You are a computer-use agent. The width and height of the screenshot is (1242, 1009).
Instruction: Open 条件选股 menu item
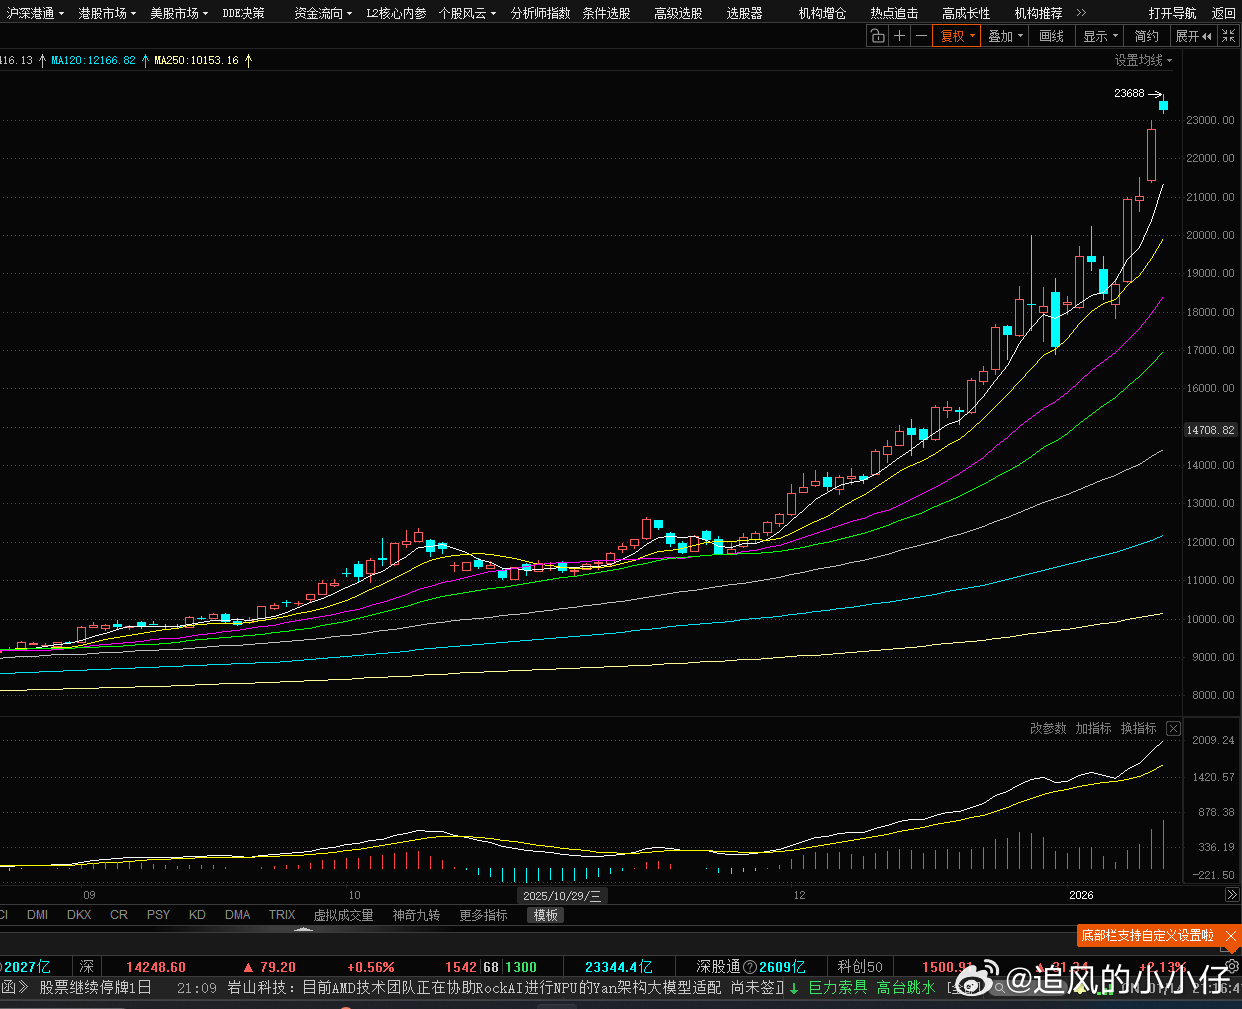click(606, 13)
